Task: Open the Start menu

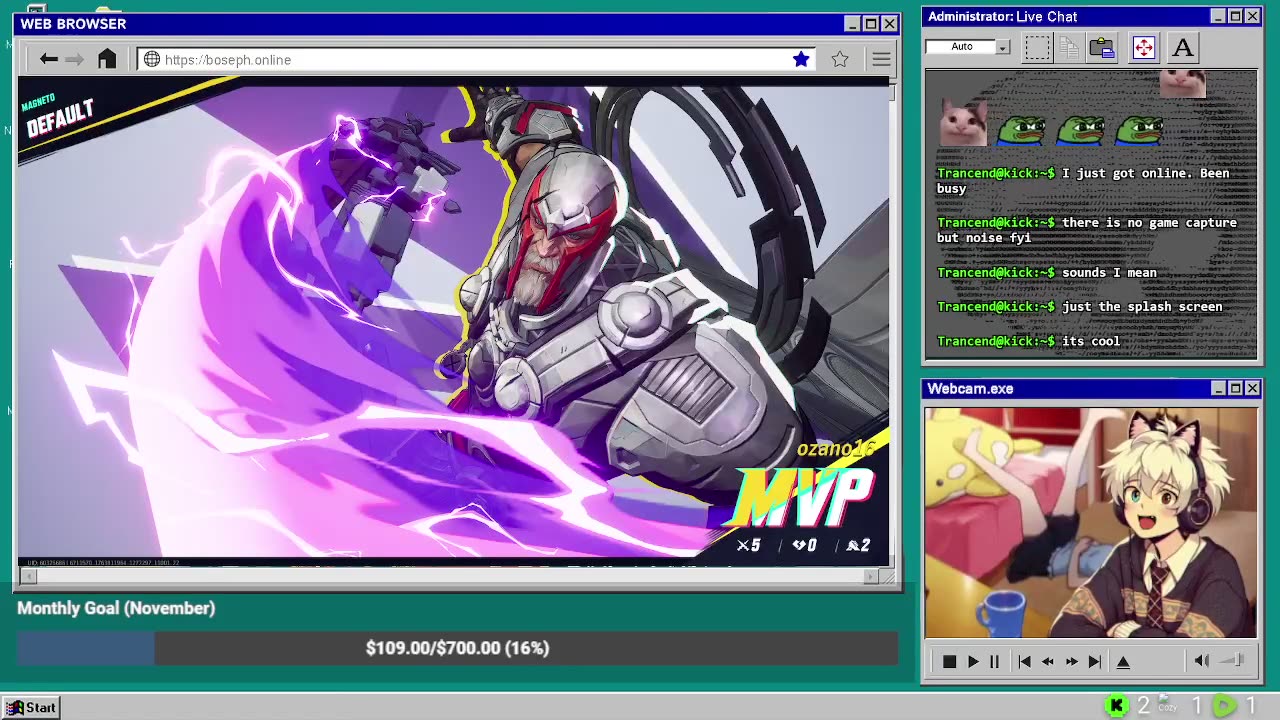Action: tap(32, 707)
